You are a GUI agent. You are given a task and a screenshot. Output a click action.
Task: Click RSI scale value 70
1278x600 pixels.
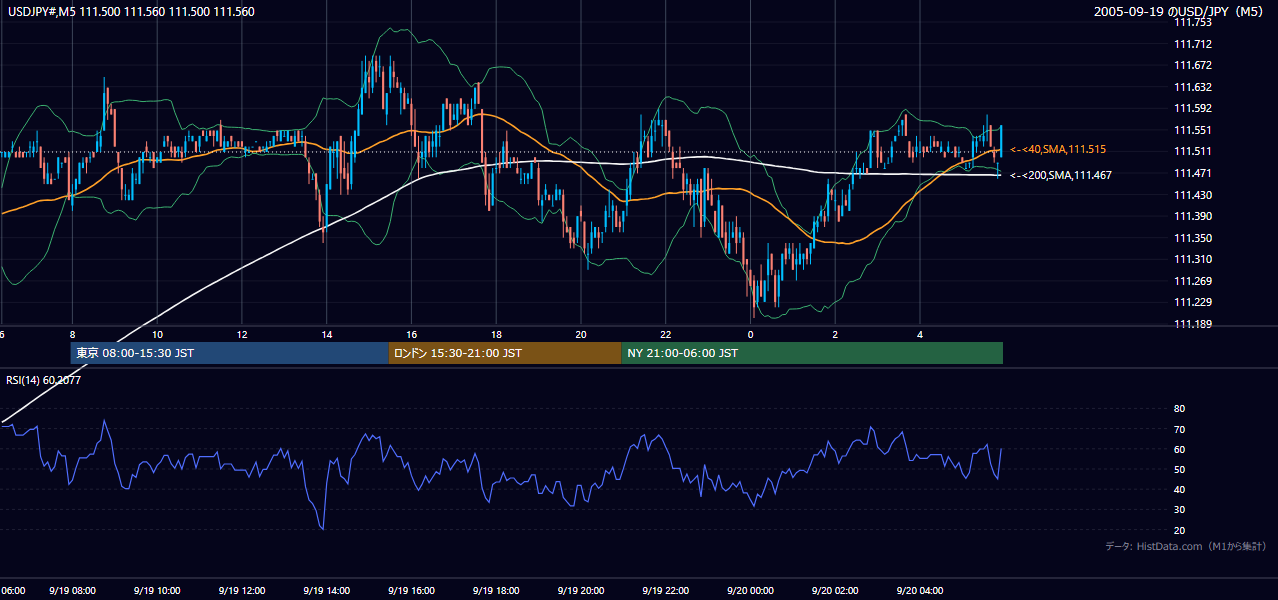coord(1180,429)
